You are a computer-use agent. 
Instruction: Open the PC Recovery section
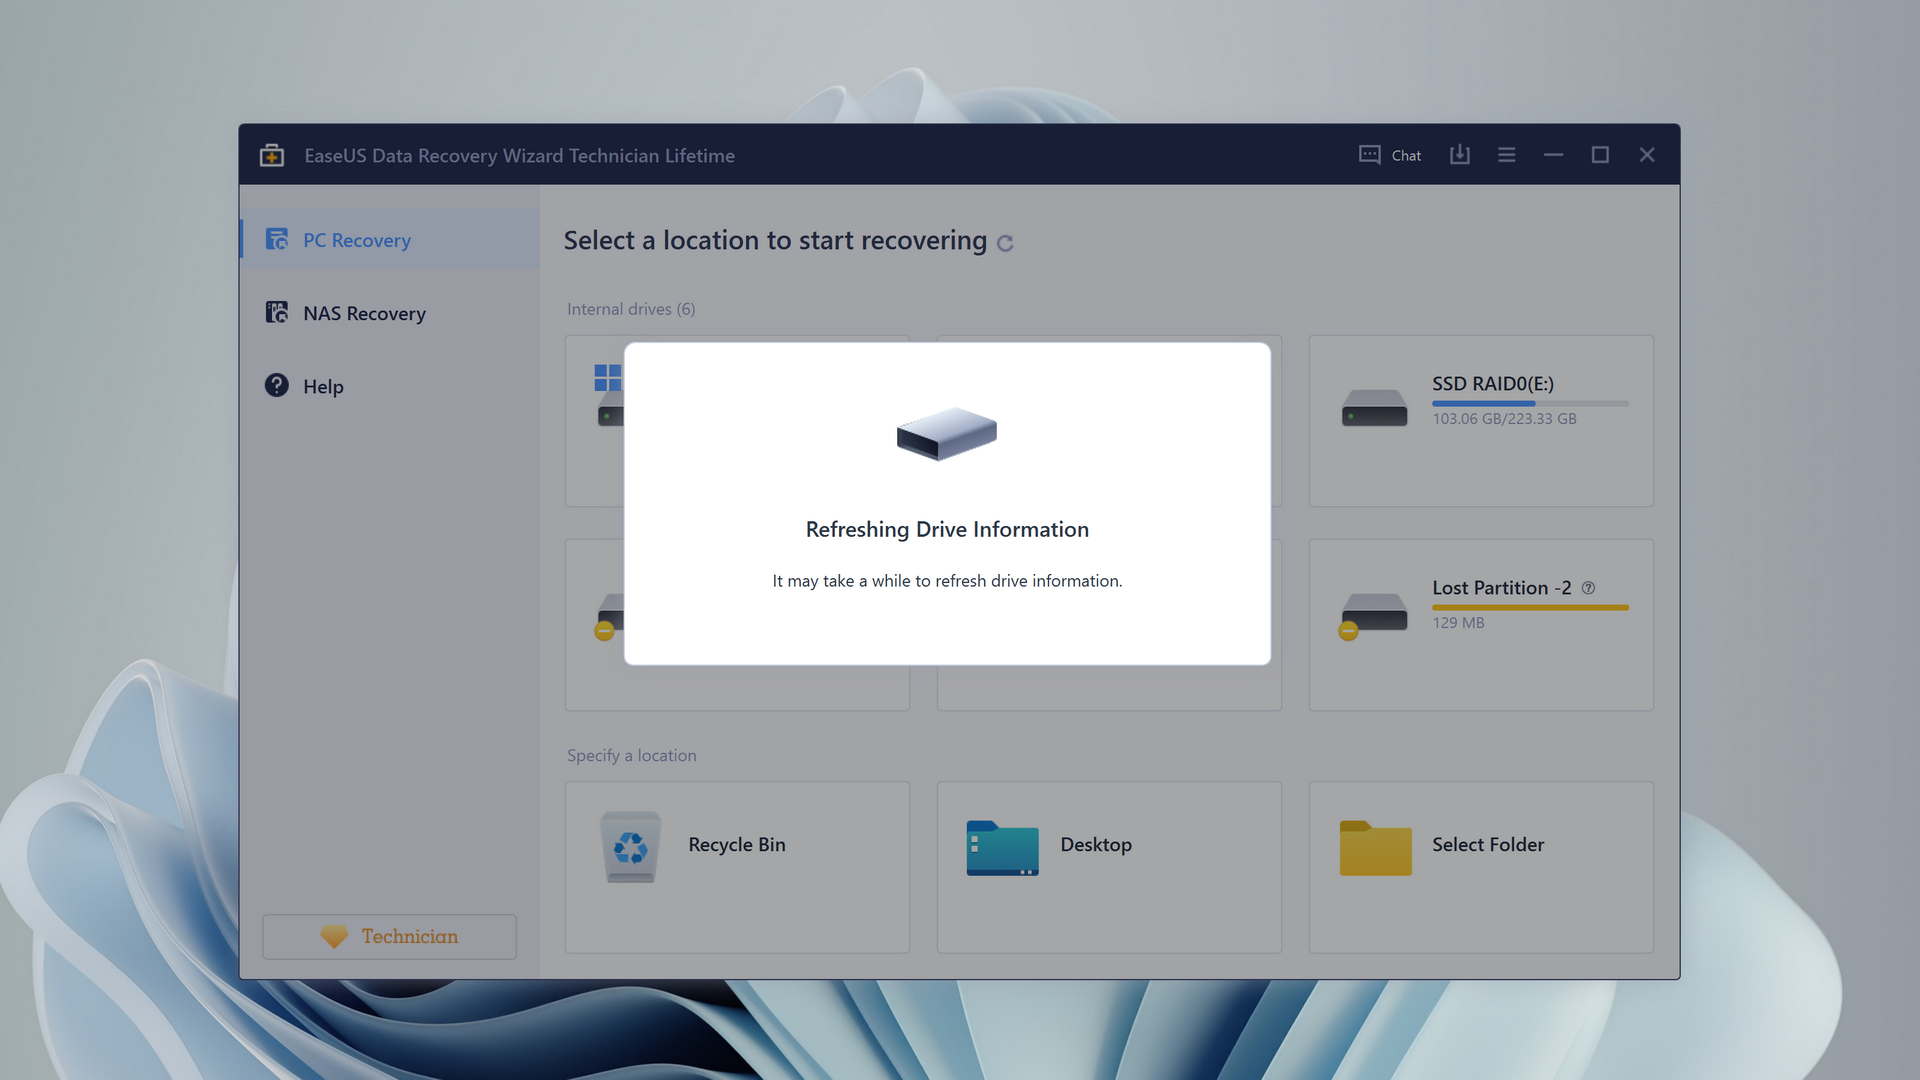click(390, 239)
